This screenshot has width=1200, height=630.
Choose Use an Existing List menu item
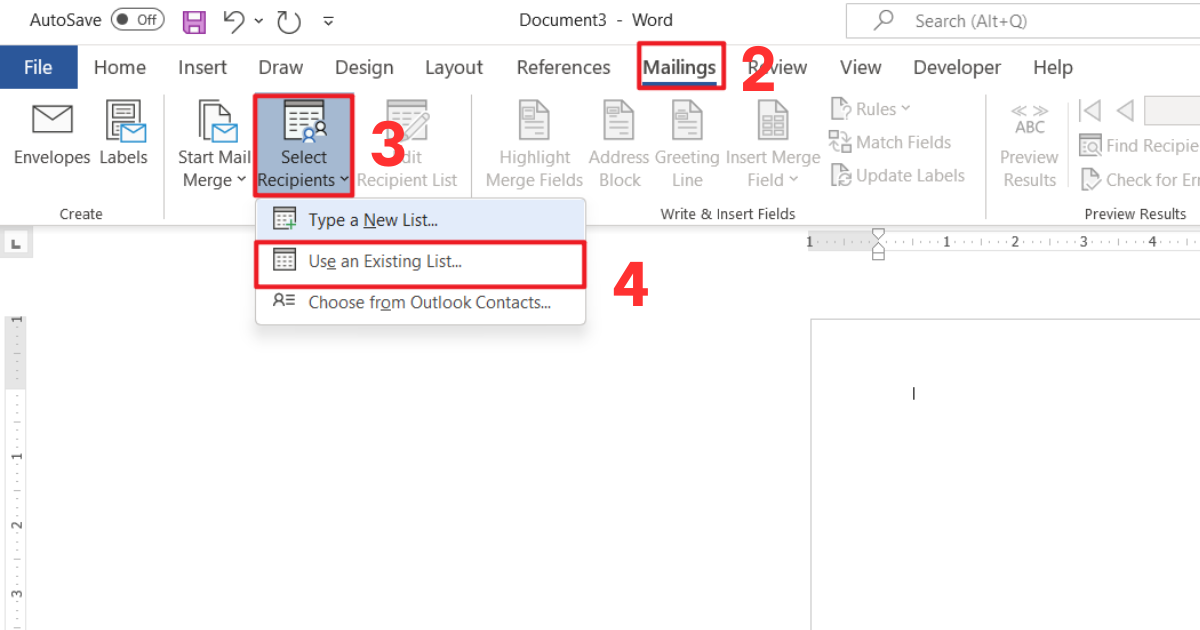[420, 262]
